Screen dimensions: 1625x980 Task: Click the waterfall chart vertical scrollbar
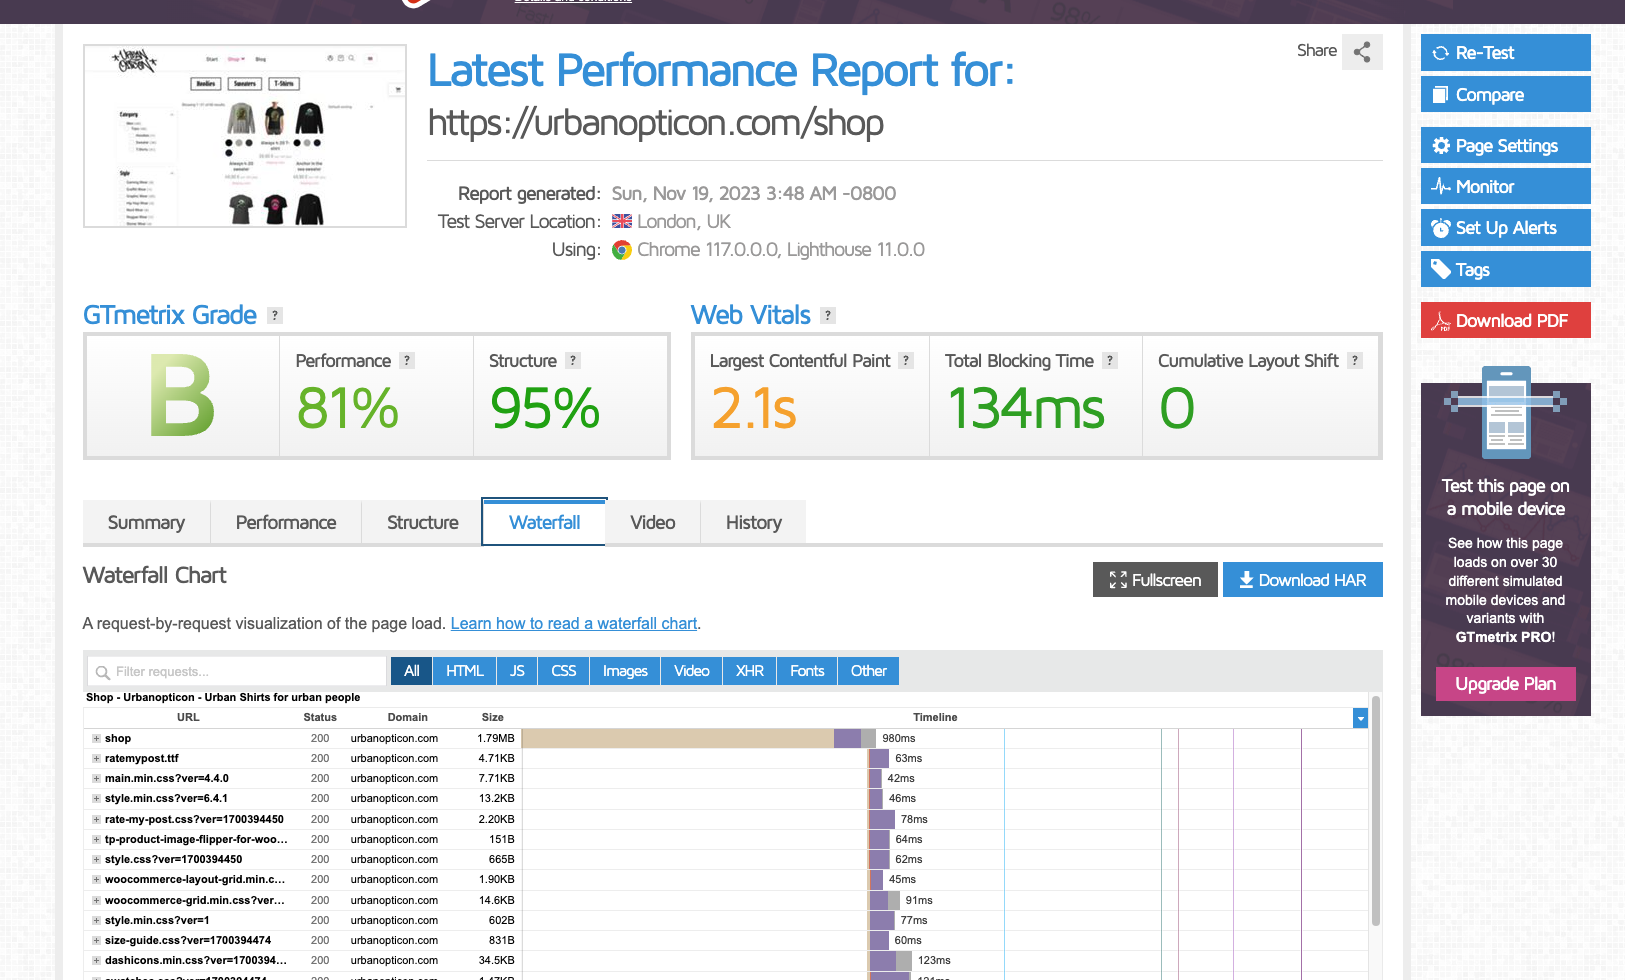click(x=1376, y=810)
